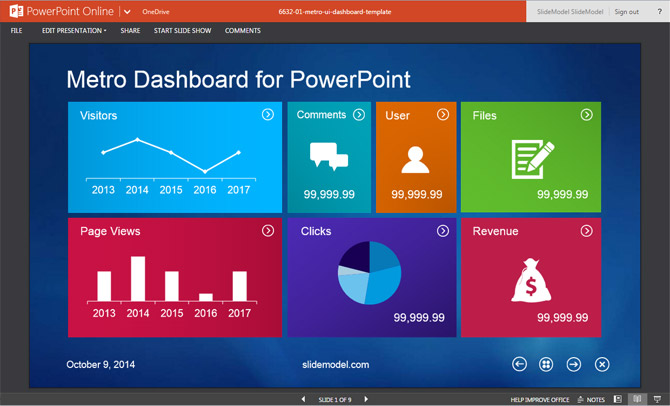Image resolution: width=670 pixels, height=406 pixels.
Task: Click the PowerPoint Online logo icon
Action: tap(16, 11)
